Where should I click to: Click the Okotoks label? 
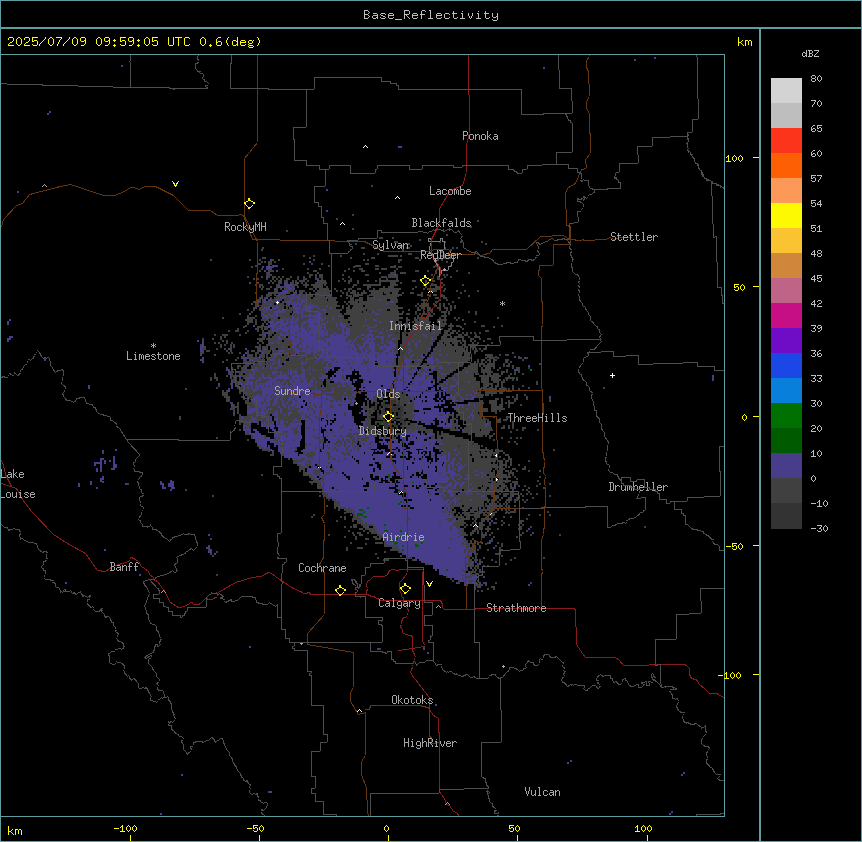pos(412,700)
